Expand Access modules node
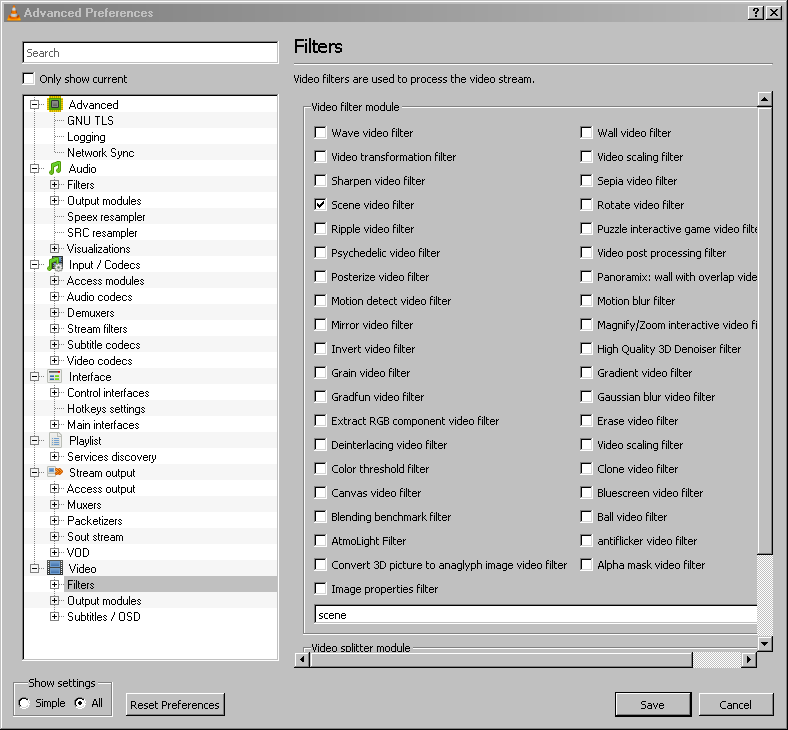The width and height of the screenshot is (788, 730). point(54,280)
